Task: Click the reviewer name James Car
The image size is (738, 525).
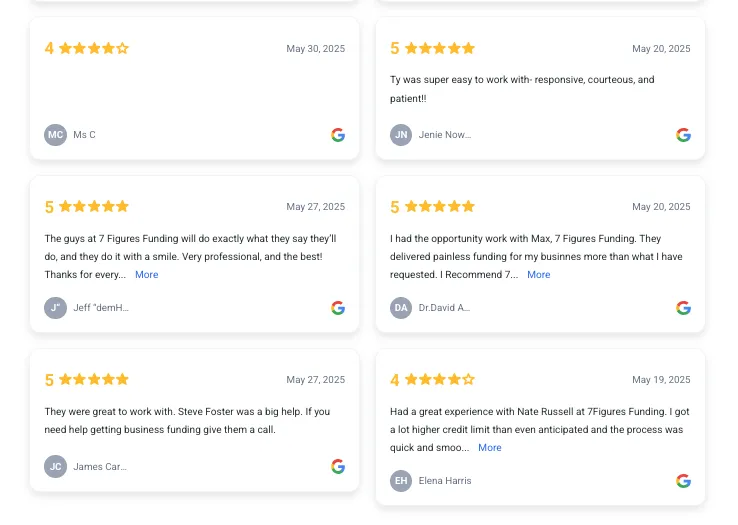Action: [x=100, y=467]
